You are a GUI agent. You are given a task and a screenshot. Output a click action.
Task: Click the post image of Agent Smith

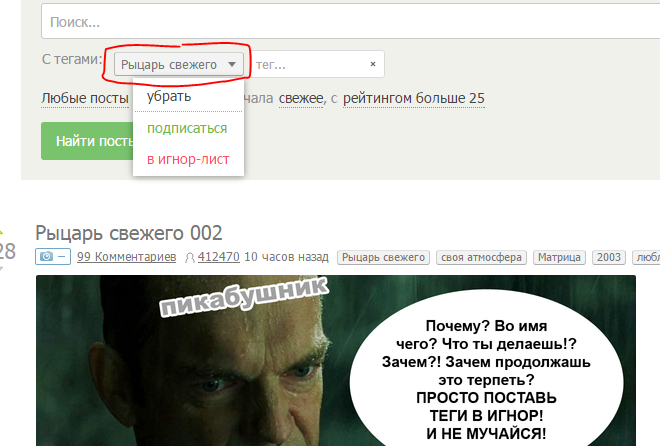[335, 361]
